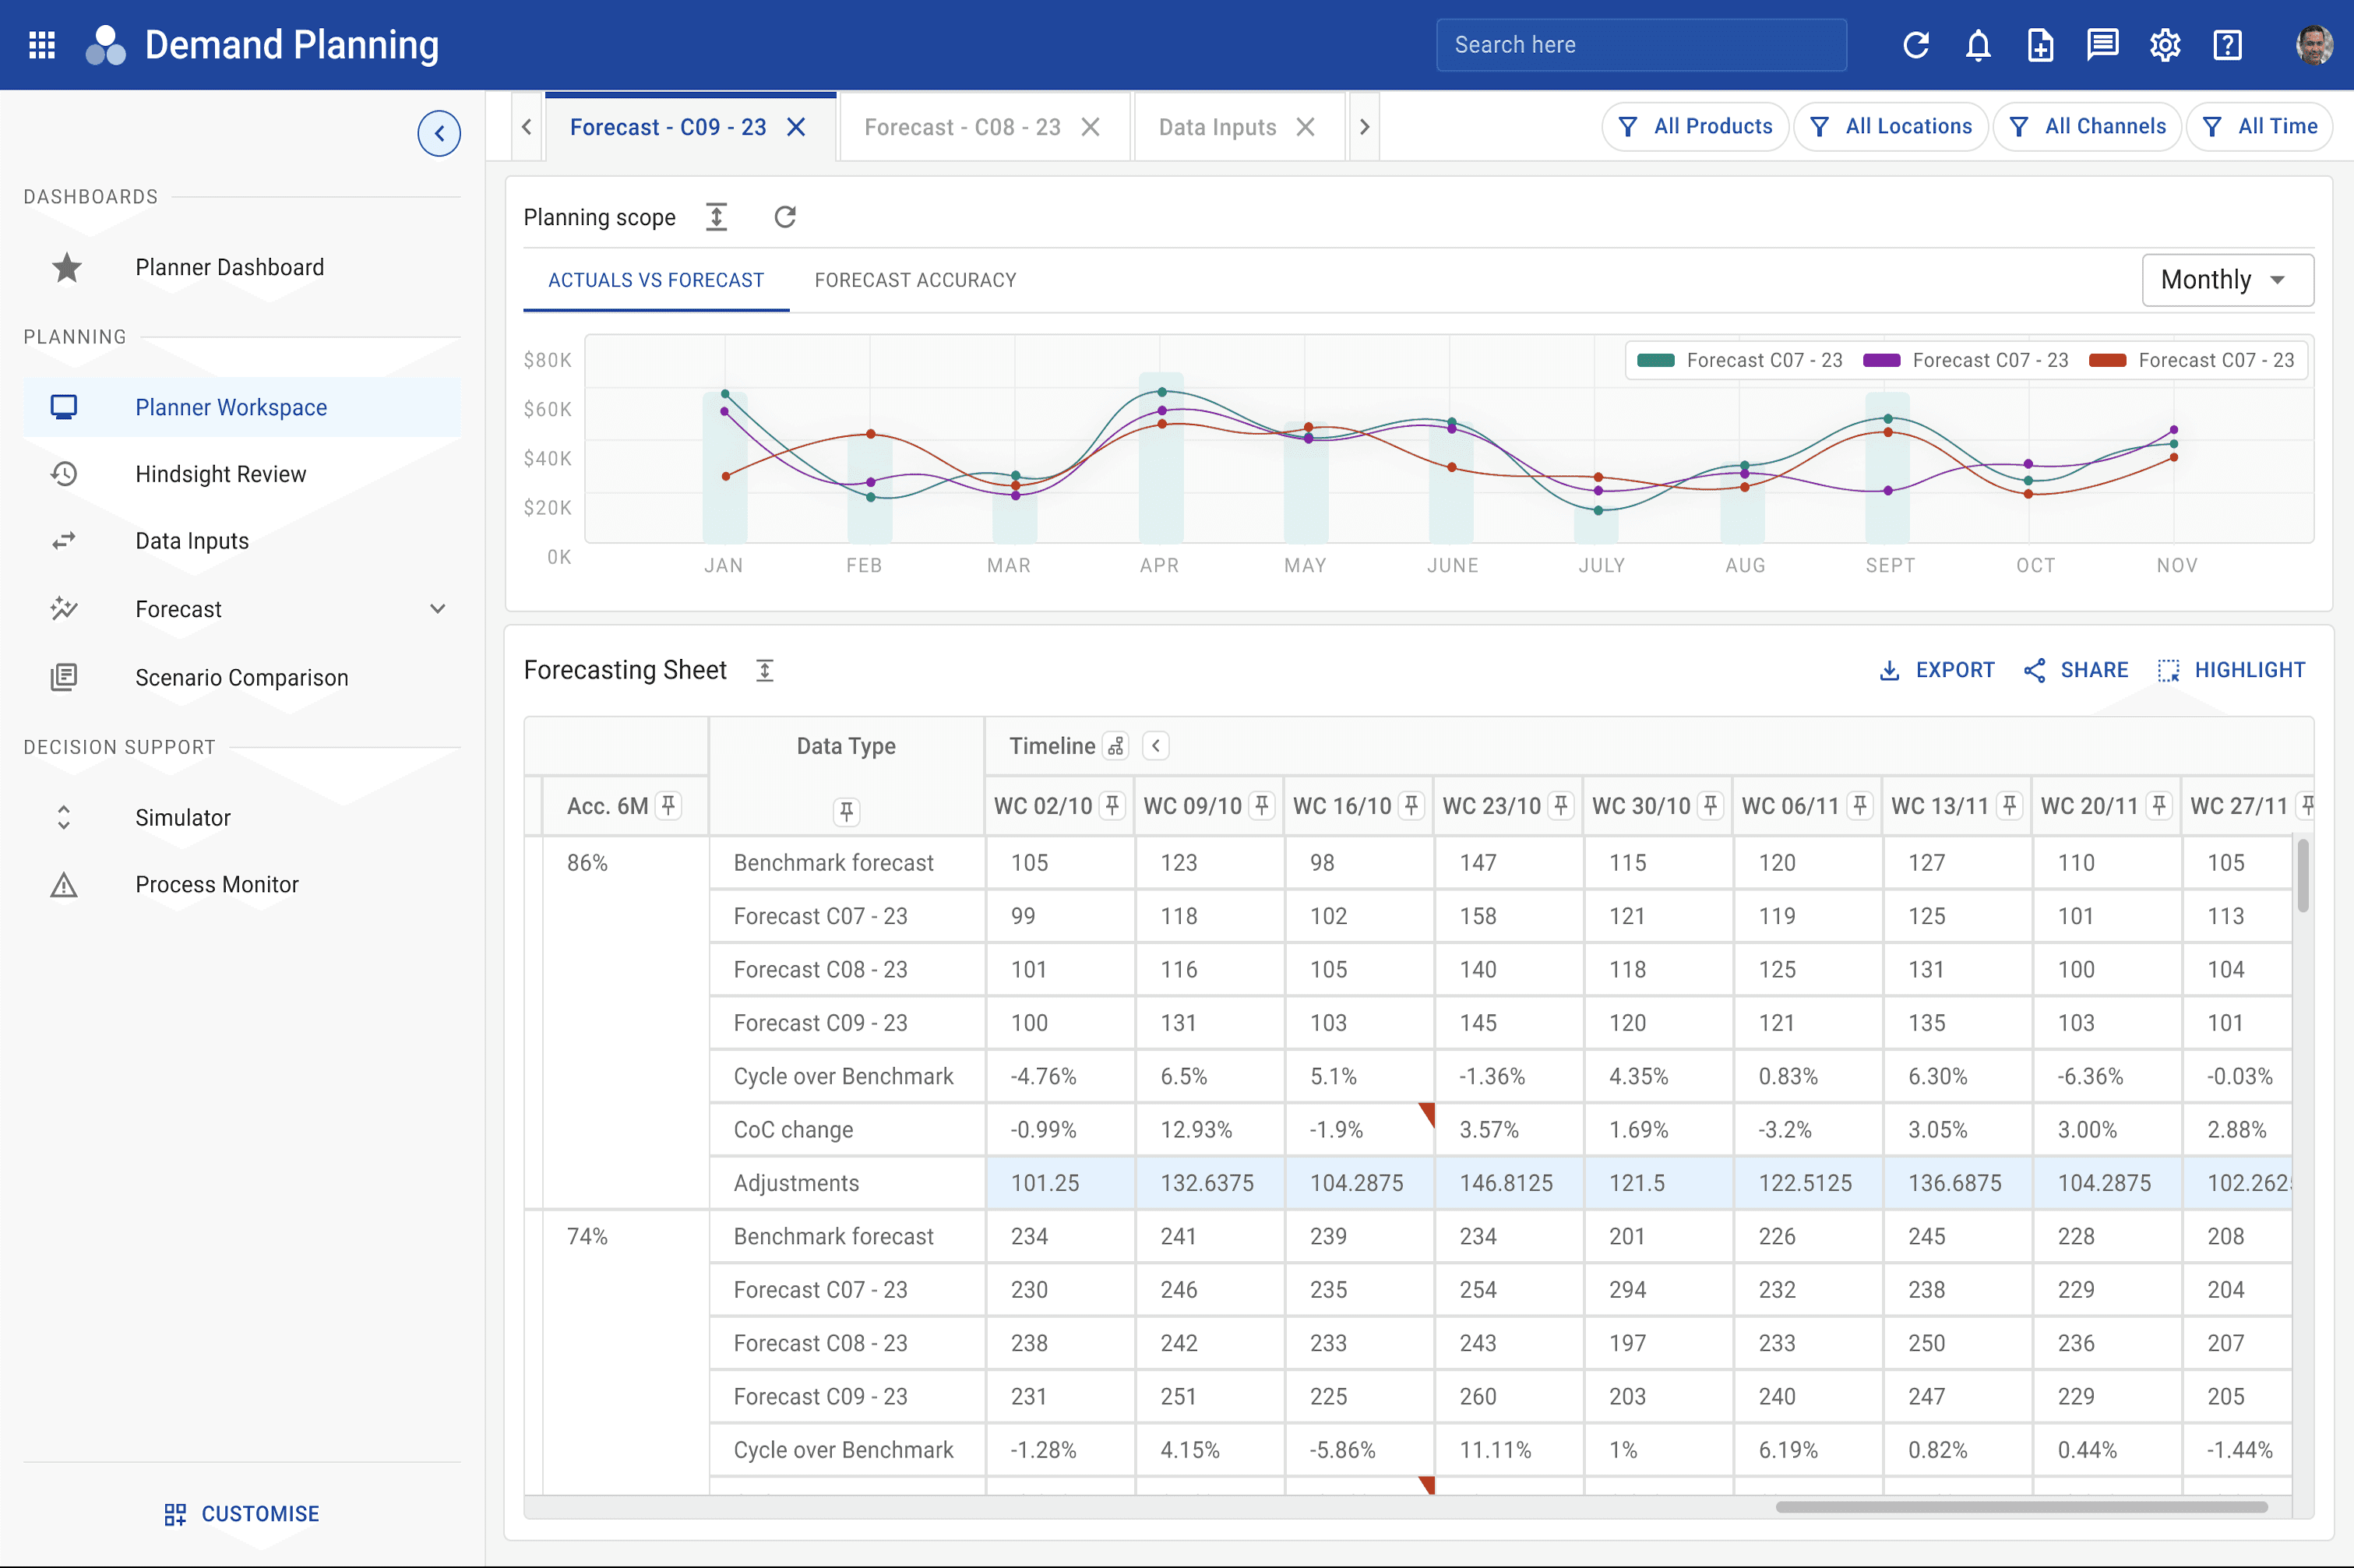The height and width of the screenshot is (1568, 2354).
Task: Open the add document icon in header
Action: coord(2040,45)
